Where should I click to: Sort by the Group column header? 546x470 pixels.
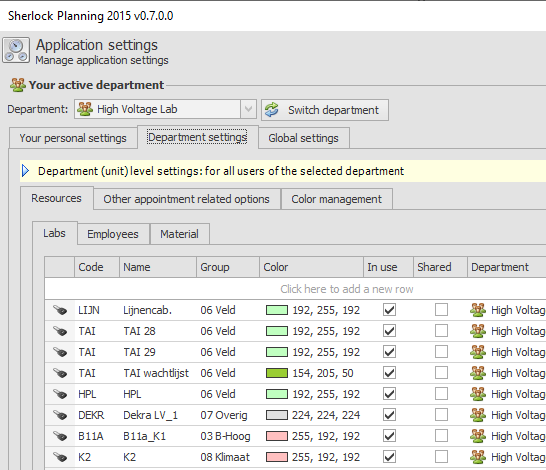click(228, 267)
